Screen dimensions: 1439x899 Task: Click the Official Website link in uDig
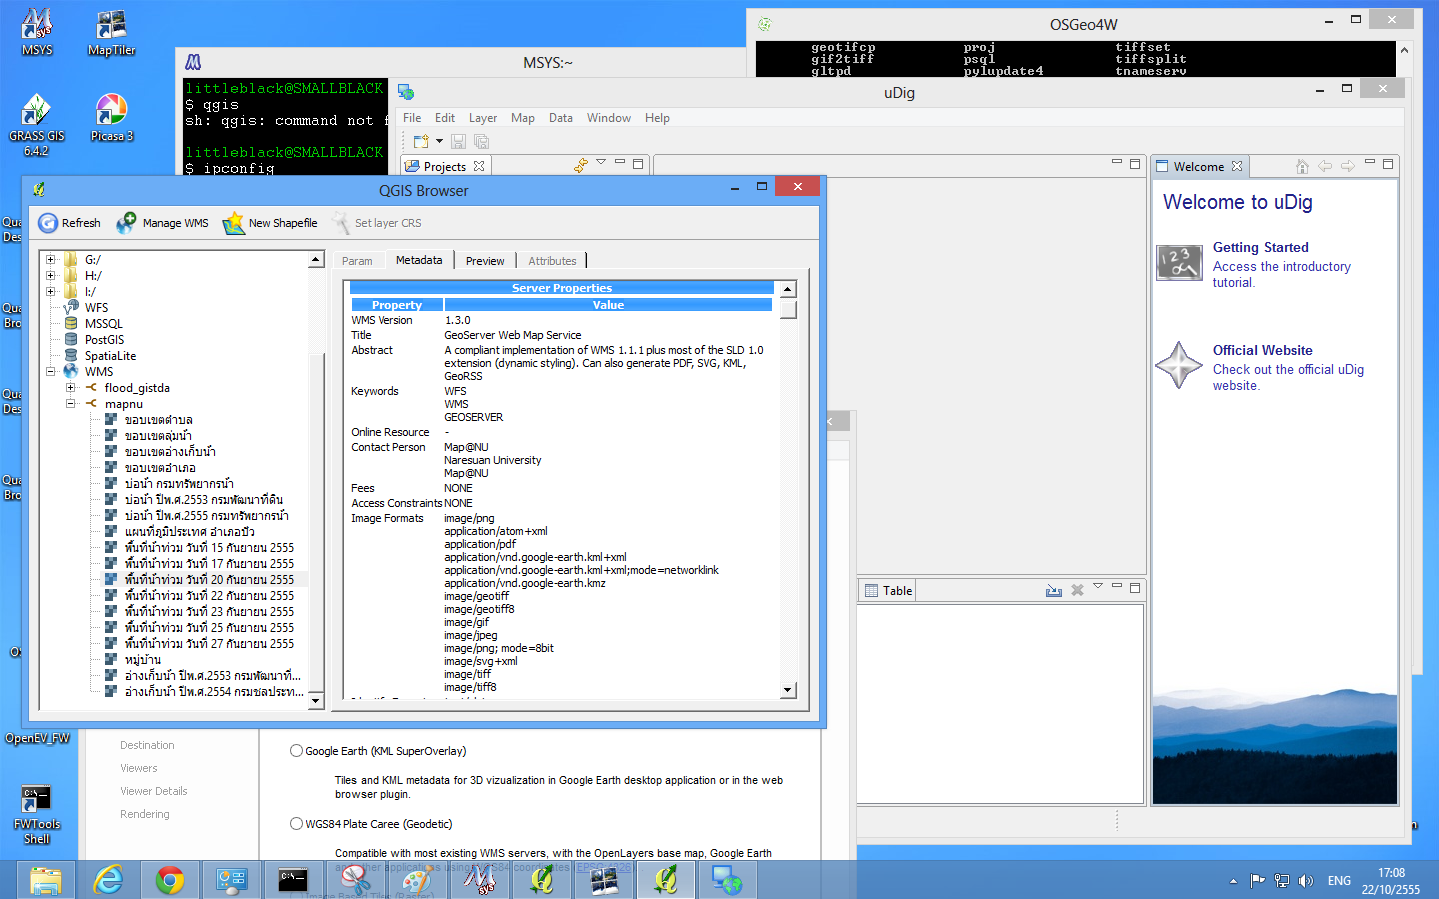[1262, 350]
